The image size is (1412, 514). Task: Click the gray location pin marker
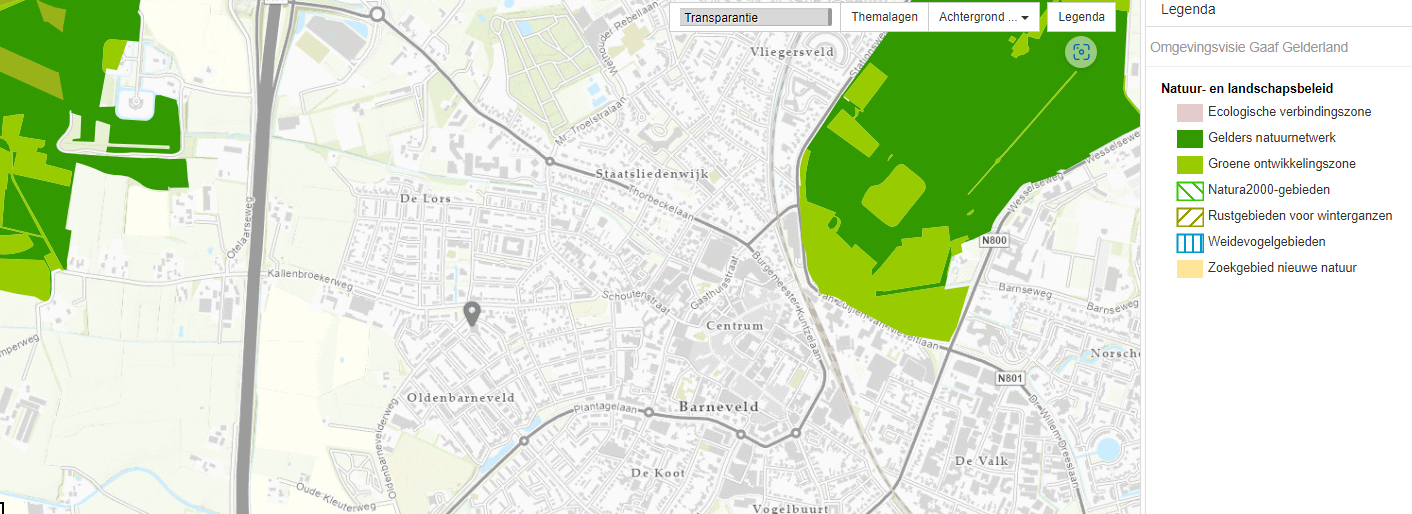click(473, 314)
